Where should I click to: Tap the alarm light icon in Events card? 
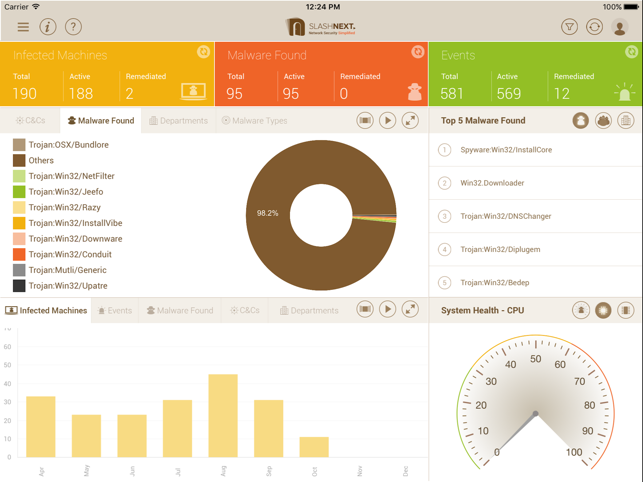(x=624, y=92)
